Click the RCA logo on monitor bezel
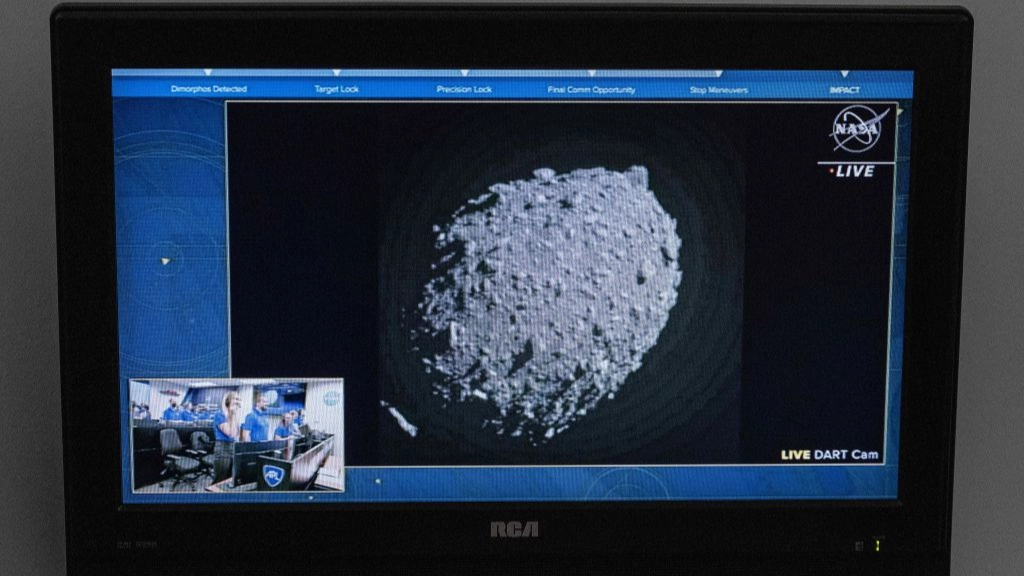The height and width of the screenshot is (576, 1024). [515, 529]
